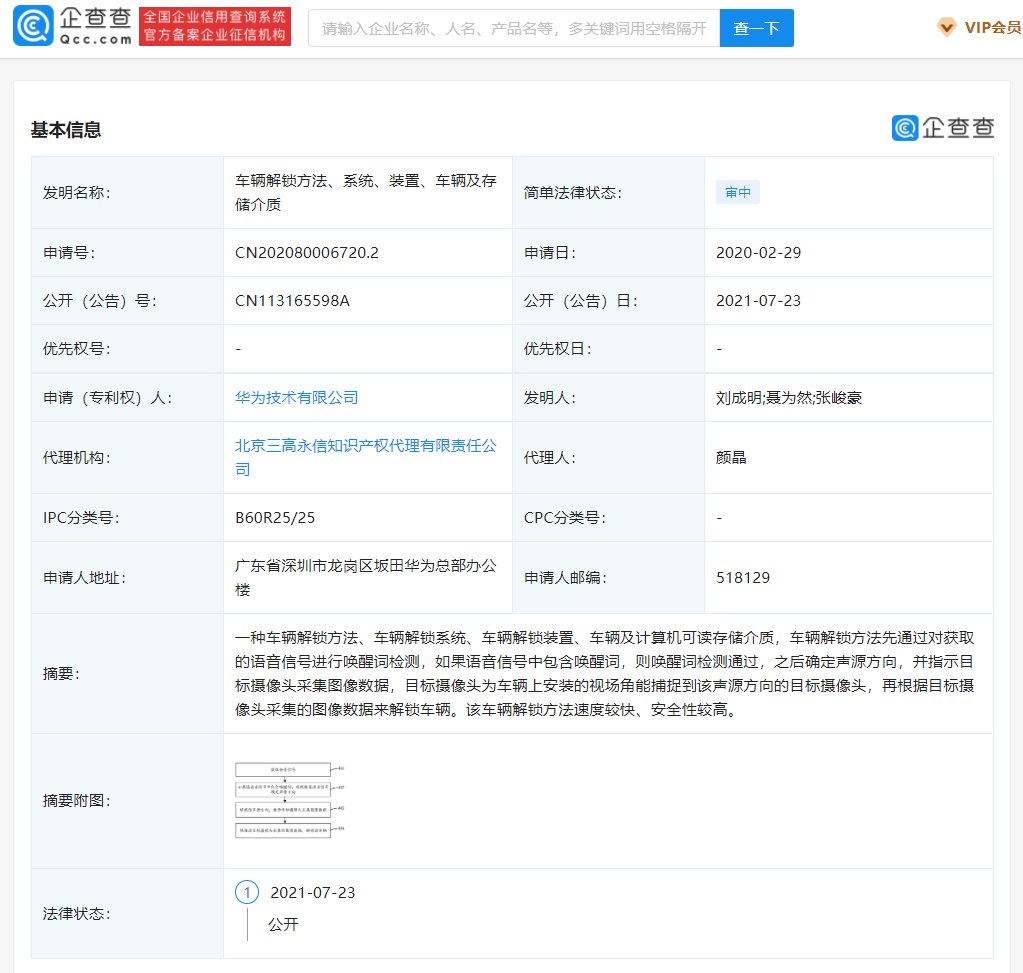Select agent name 颜晶
Screen dimensions: 1023x973
pyautogui.click(x=731, y=457)
